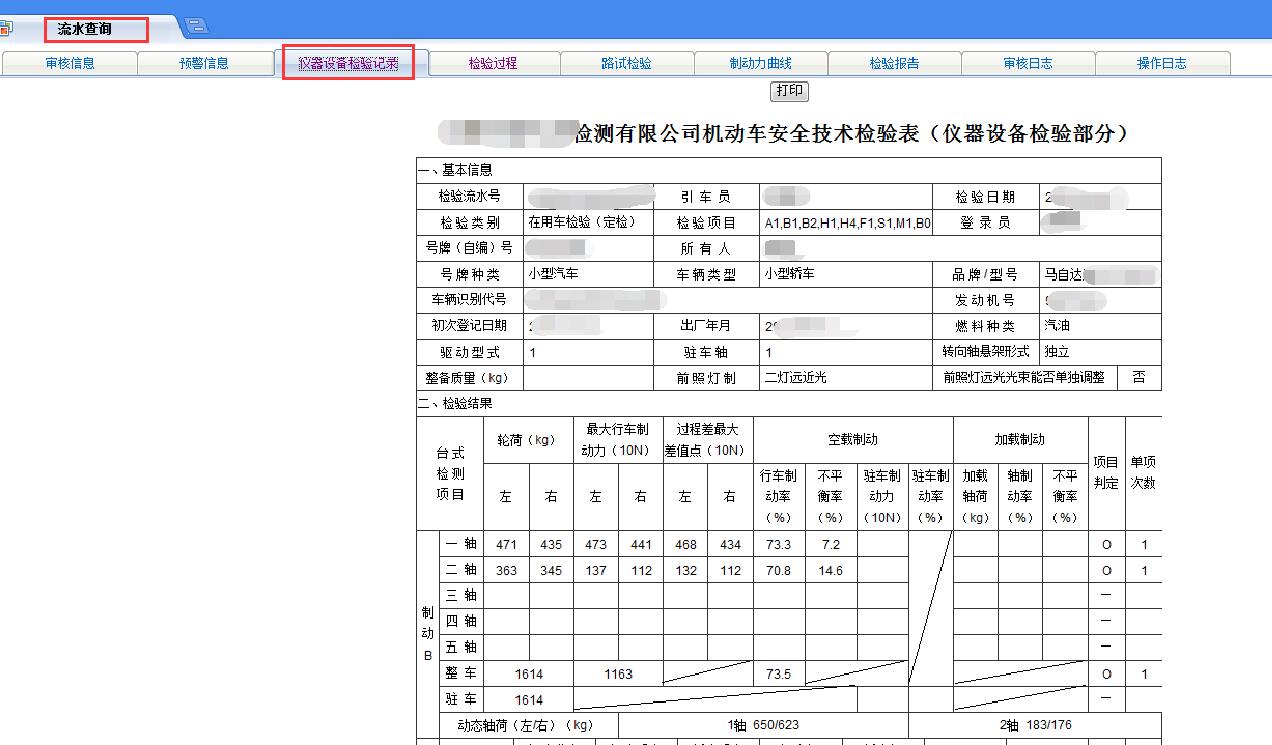Select first axle left wheel load 471
This screenshot has height=745, width=1272.
506,545
